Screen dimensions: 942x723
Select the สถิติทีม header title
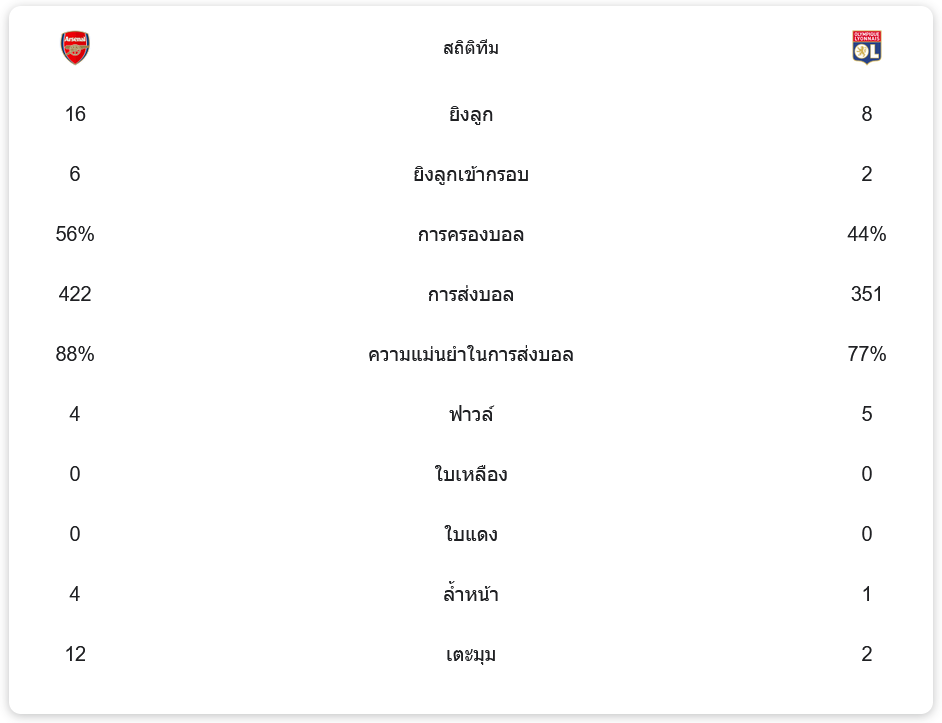pyautogui.click(x=471, y=48)
